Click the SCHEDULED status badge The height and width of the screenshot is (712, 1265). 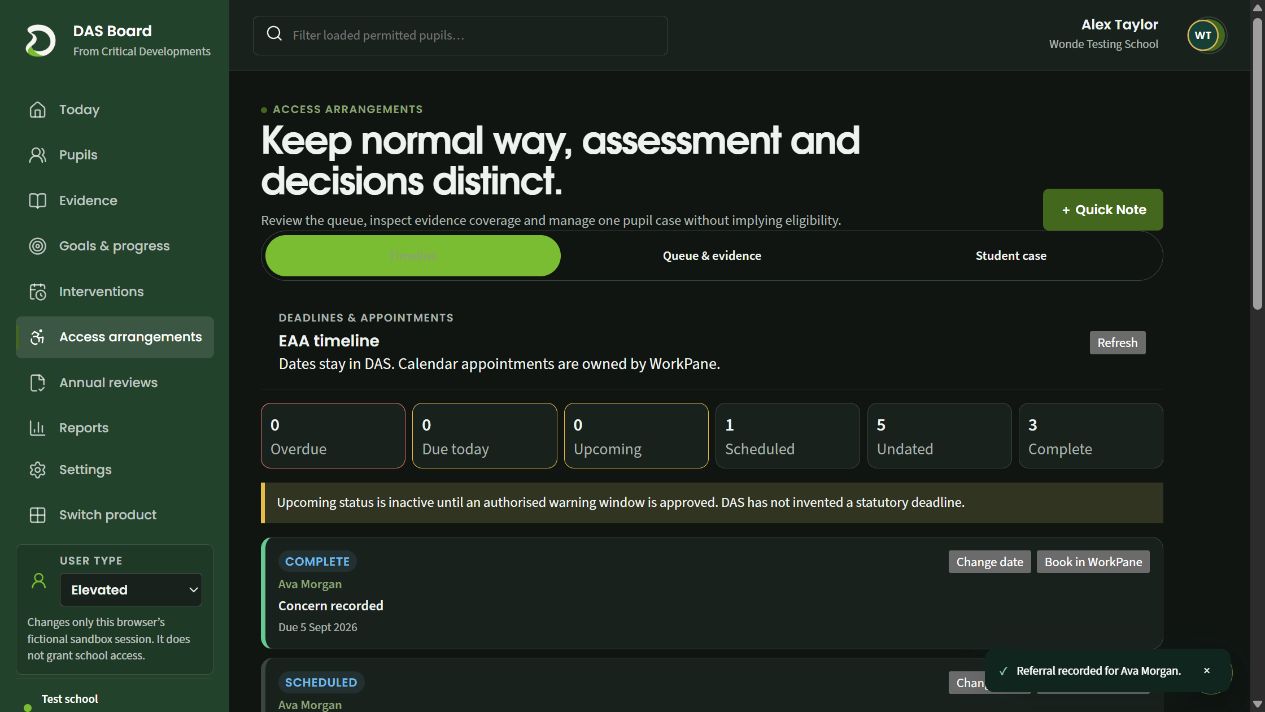coord(321,683)
